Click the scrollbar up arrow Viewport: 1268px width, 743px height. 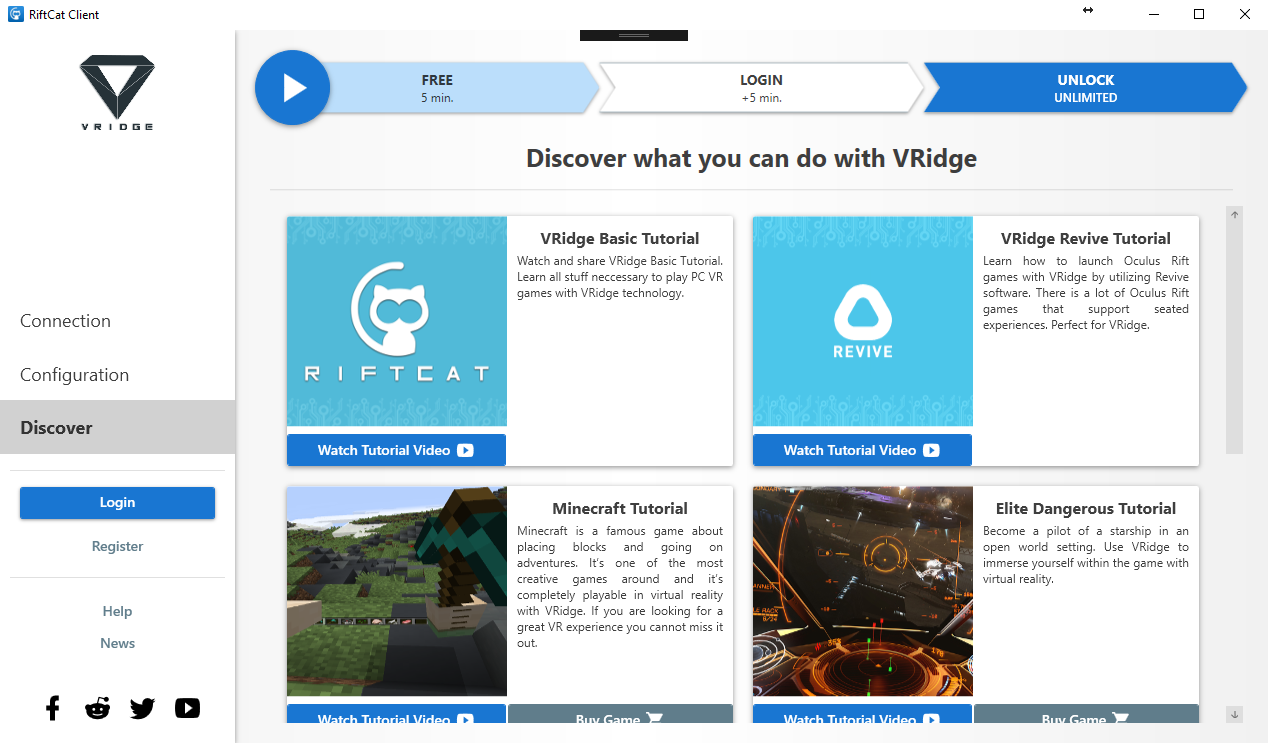[x=1235, y=215]
